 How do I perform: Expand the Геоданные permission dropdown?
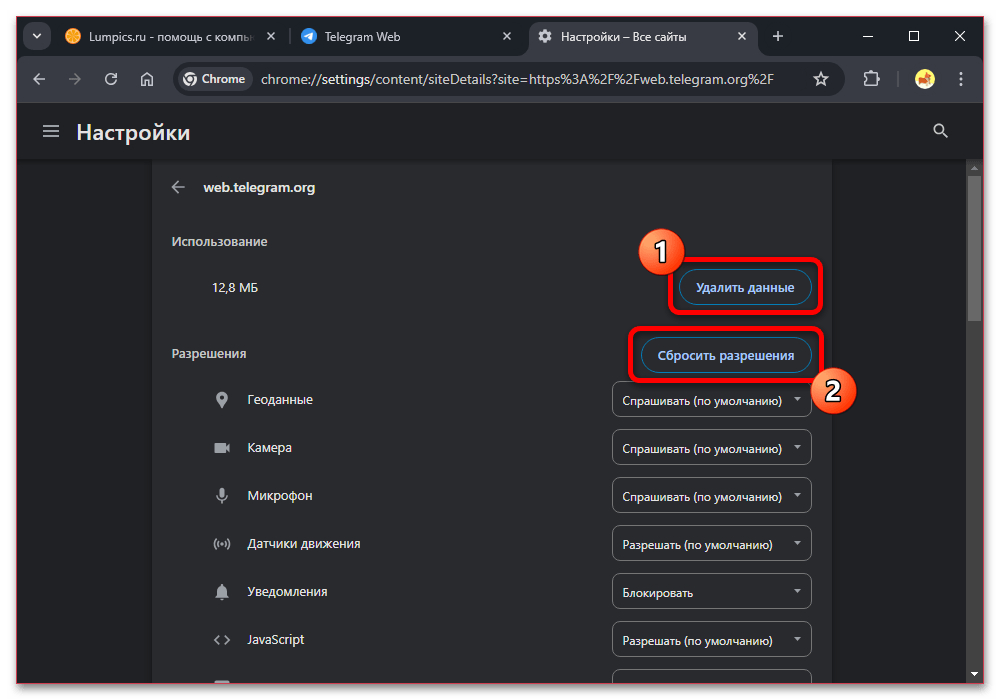pos(712,400)
